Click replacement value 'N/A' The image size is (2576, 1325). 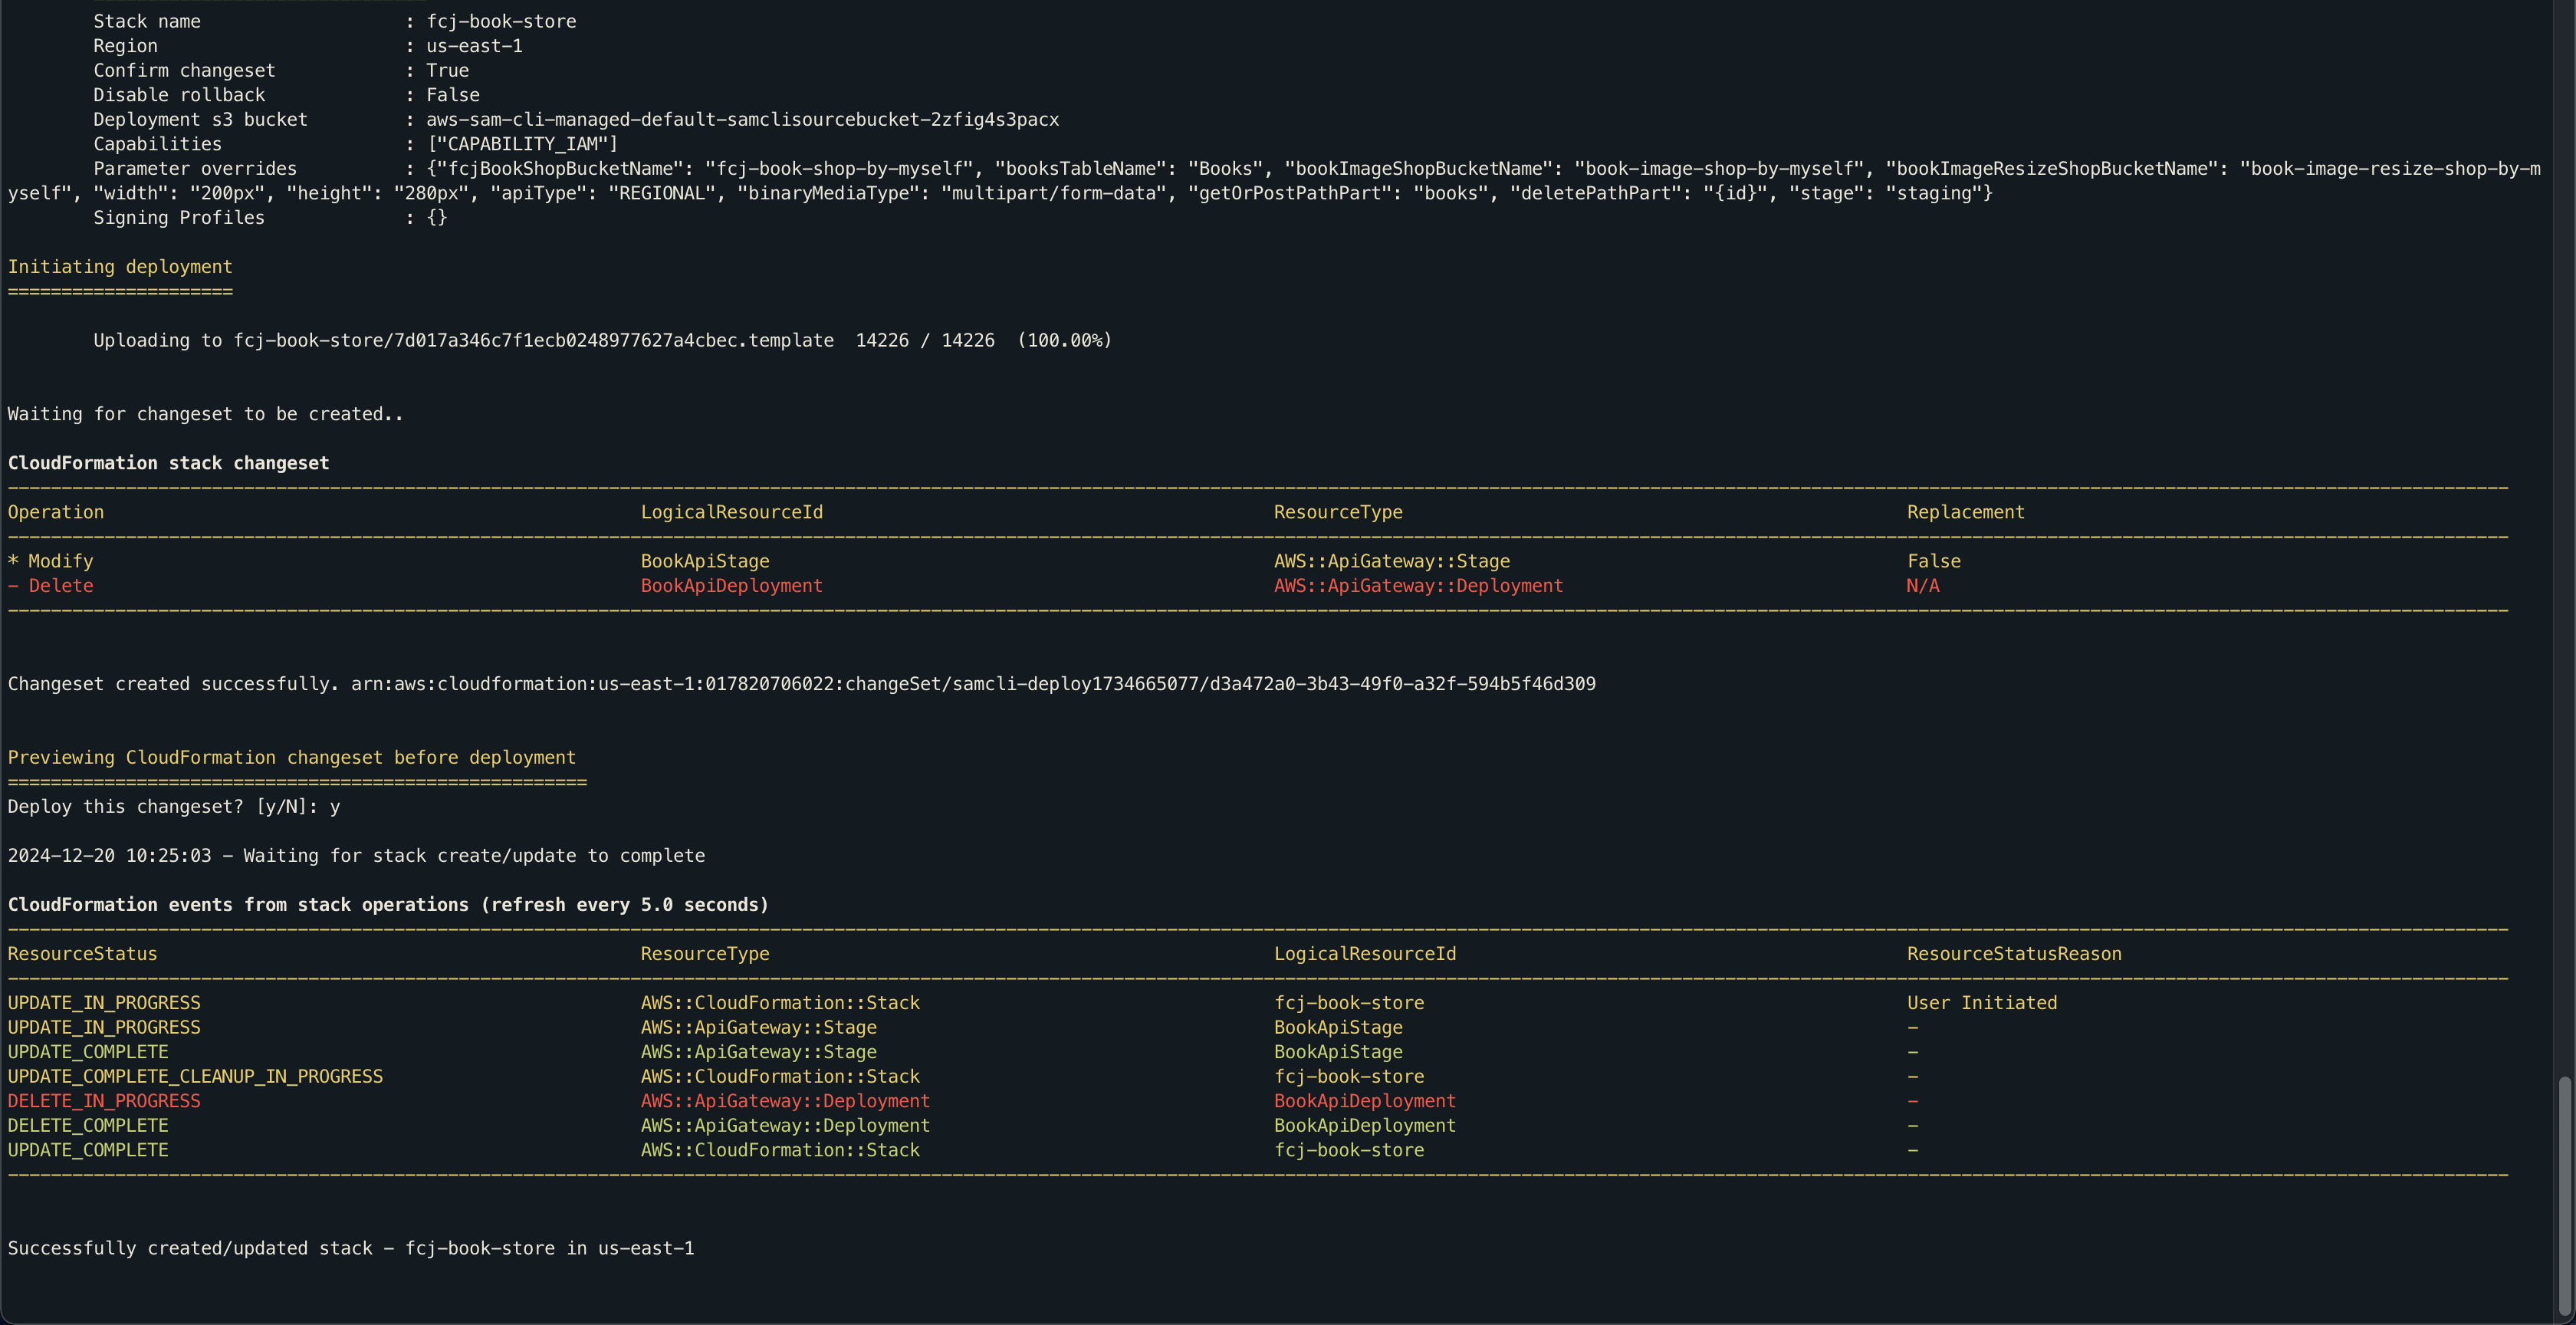pos(1923,586)
